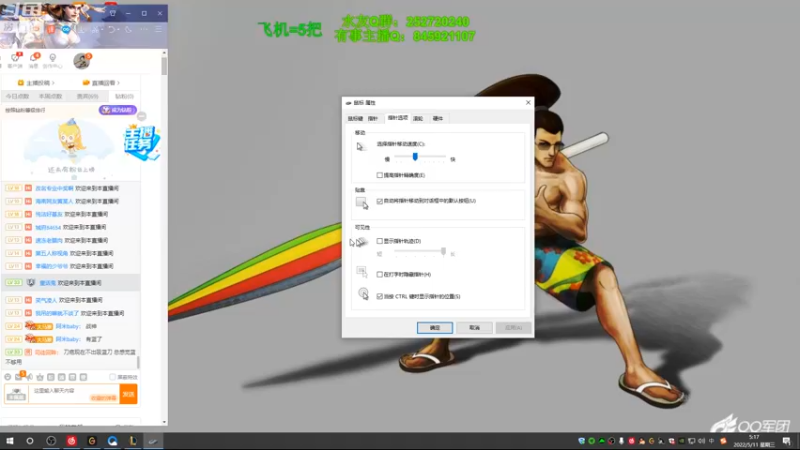
Task: Open the red NetEase Music taskbar icon
Action: [71, 441]
